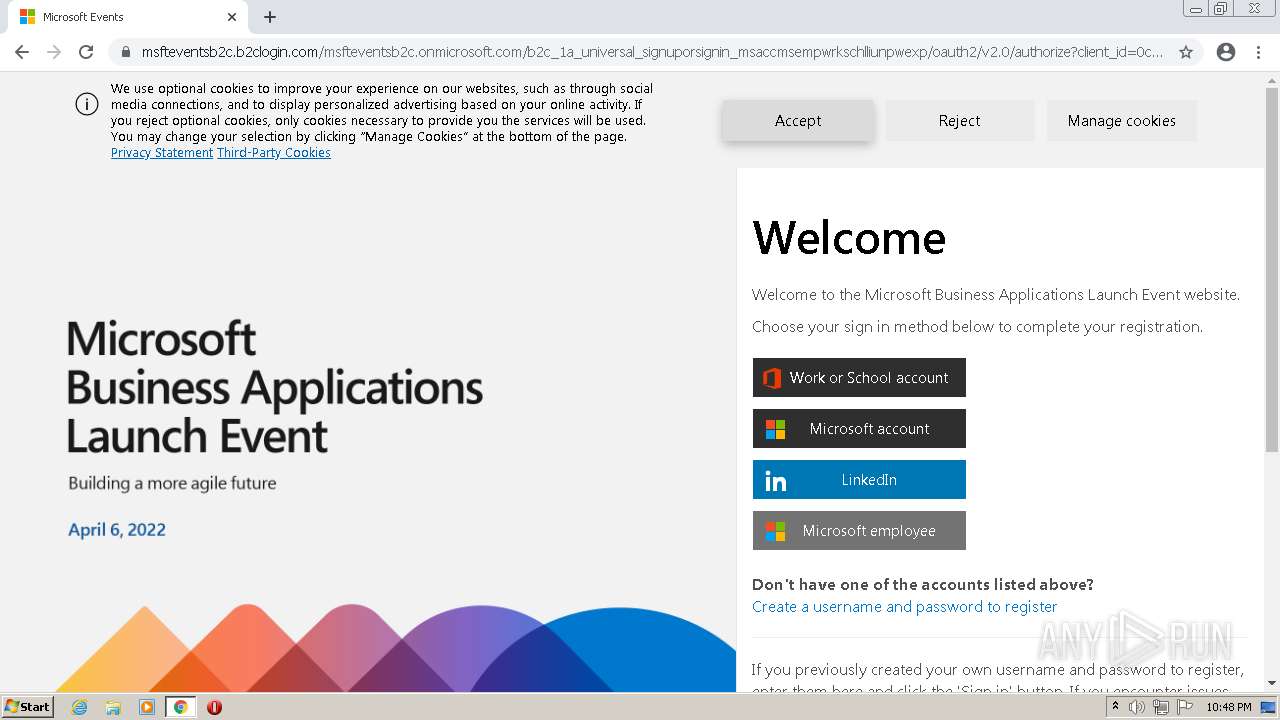The height and width of the screenshot is (720, 1280).
Task: Sign in with Work or School account
Action: coord(859,378)
